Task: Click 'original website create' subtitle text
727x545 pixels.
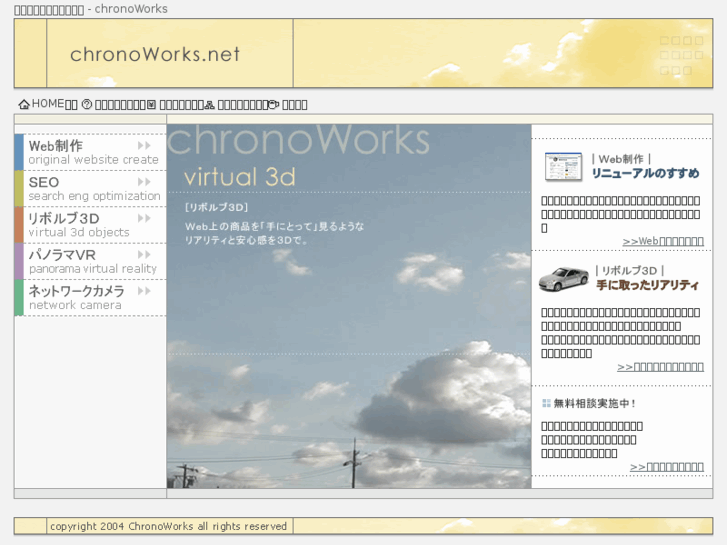Action: pyautogui.click(x=94, y=160)
